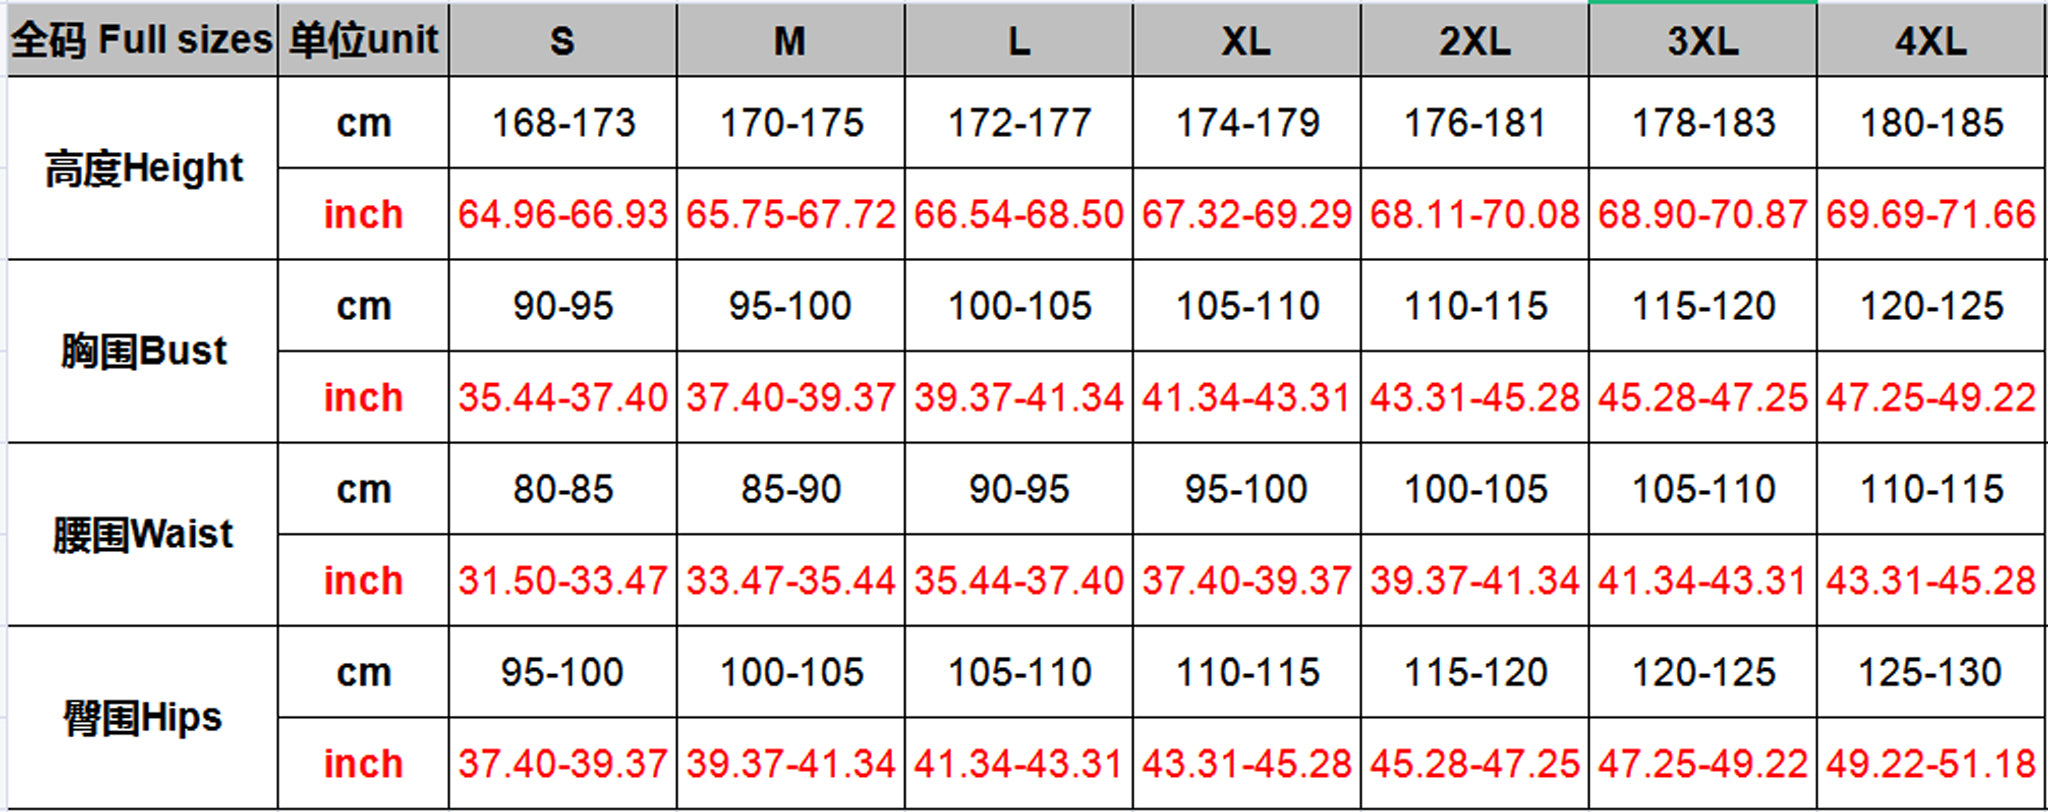2048x812 pixels.
Task: Select the 单位unit header cell
Action: pyautogui.click(x=363, y=40)
